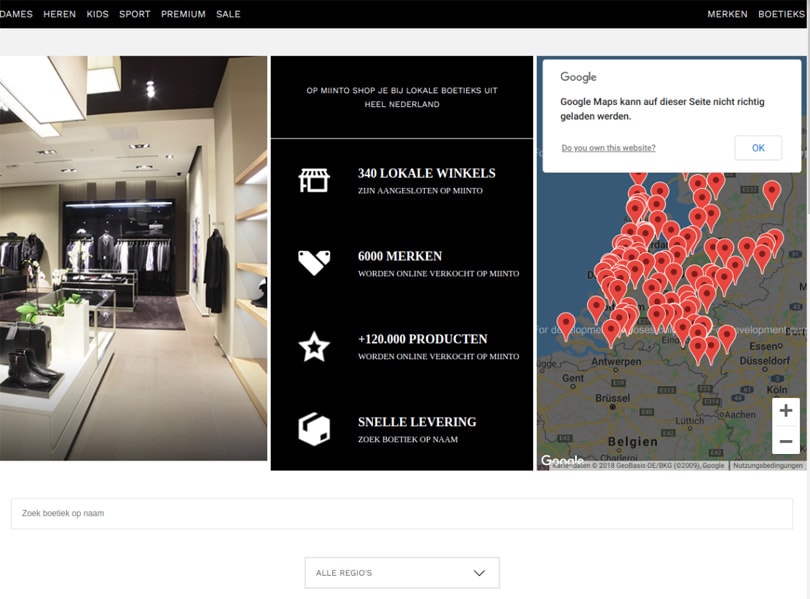
Task: Select the Premium menu item
Action: pos(183,14)
